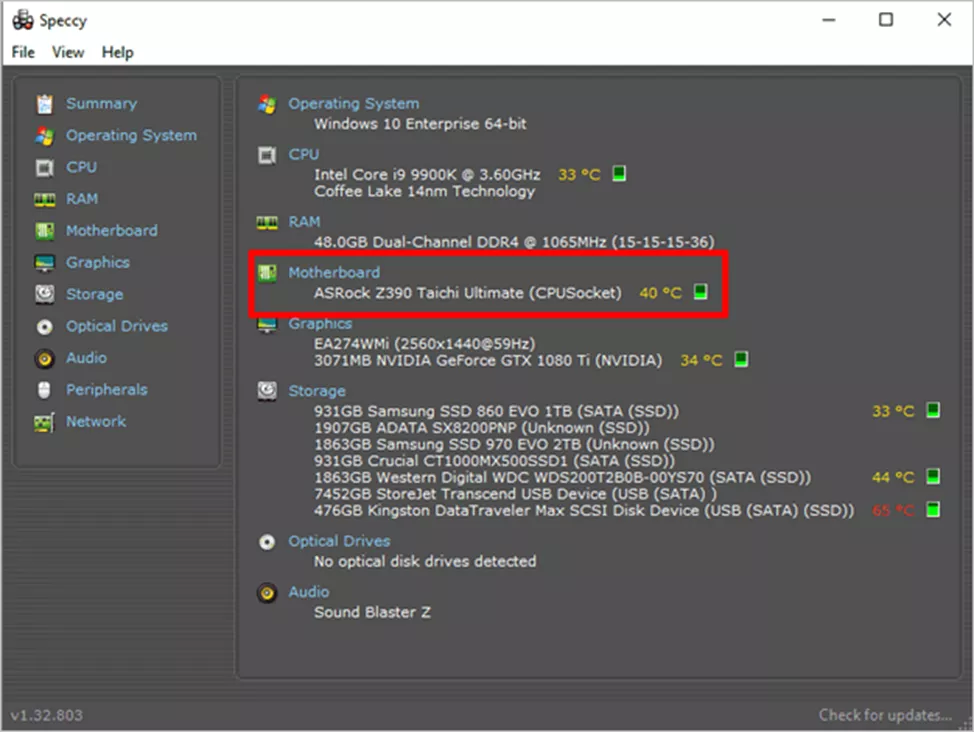This screenshot has height=732, width=974.
Task: Click the CPU temperature indicator icon
Action: (x=619, y=174)
